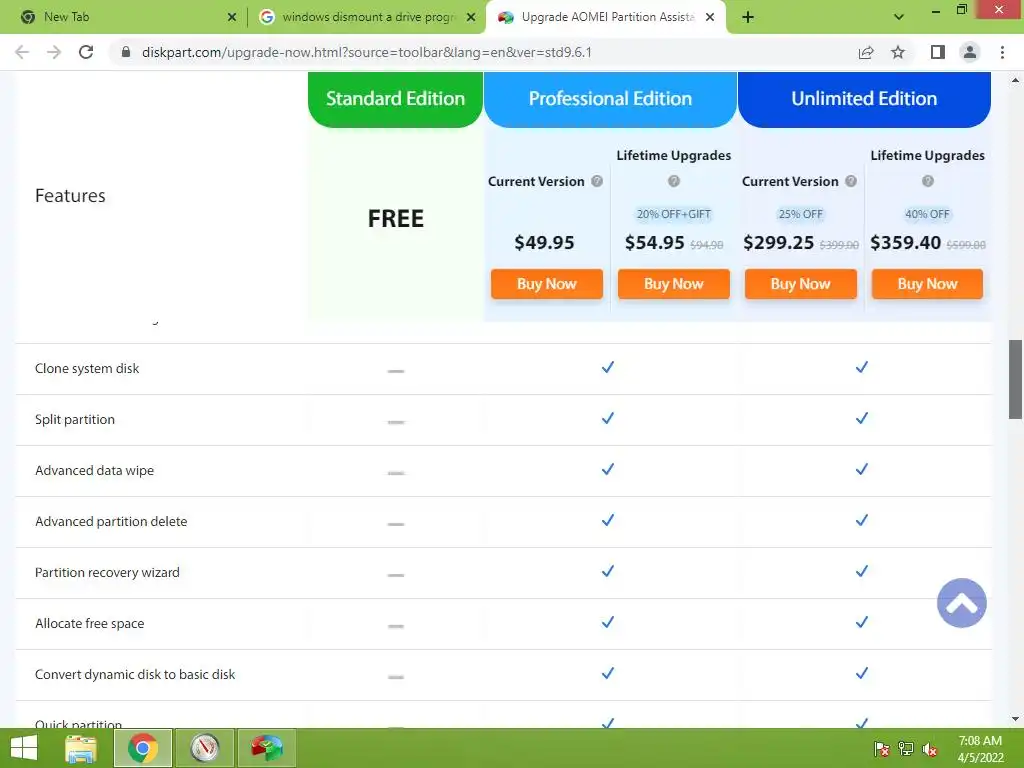Click Unlimited checkmark for Partition recovery wizard
Screen dimensions: 1024x768
pyautogui.click(x=861, y=571)
